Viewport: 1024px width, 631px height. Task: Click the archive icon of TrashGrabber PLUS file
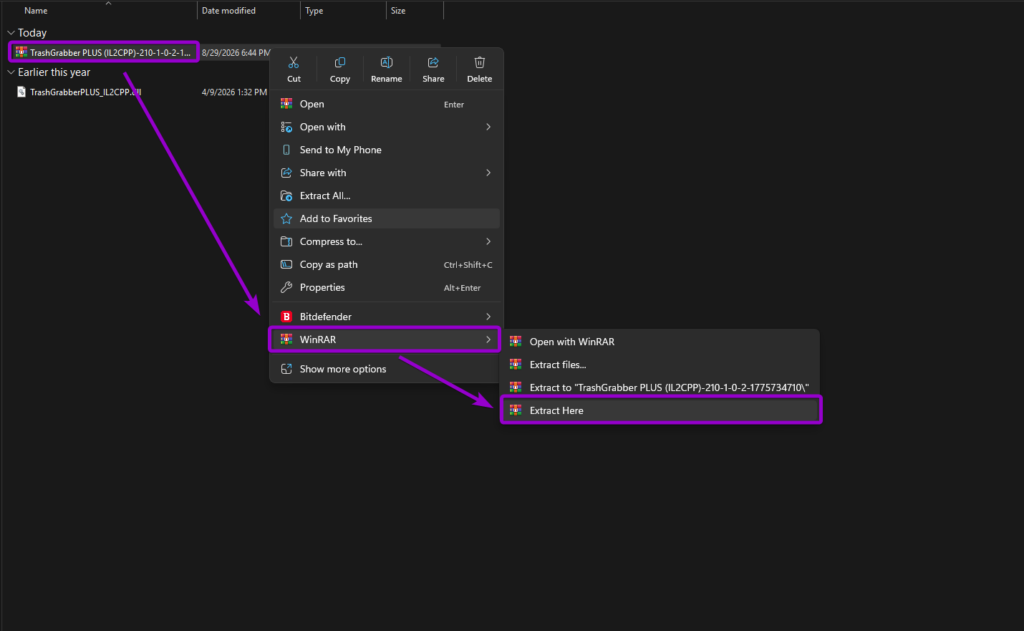coord(21,52)
